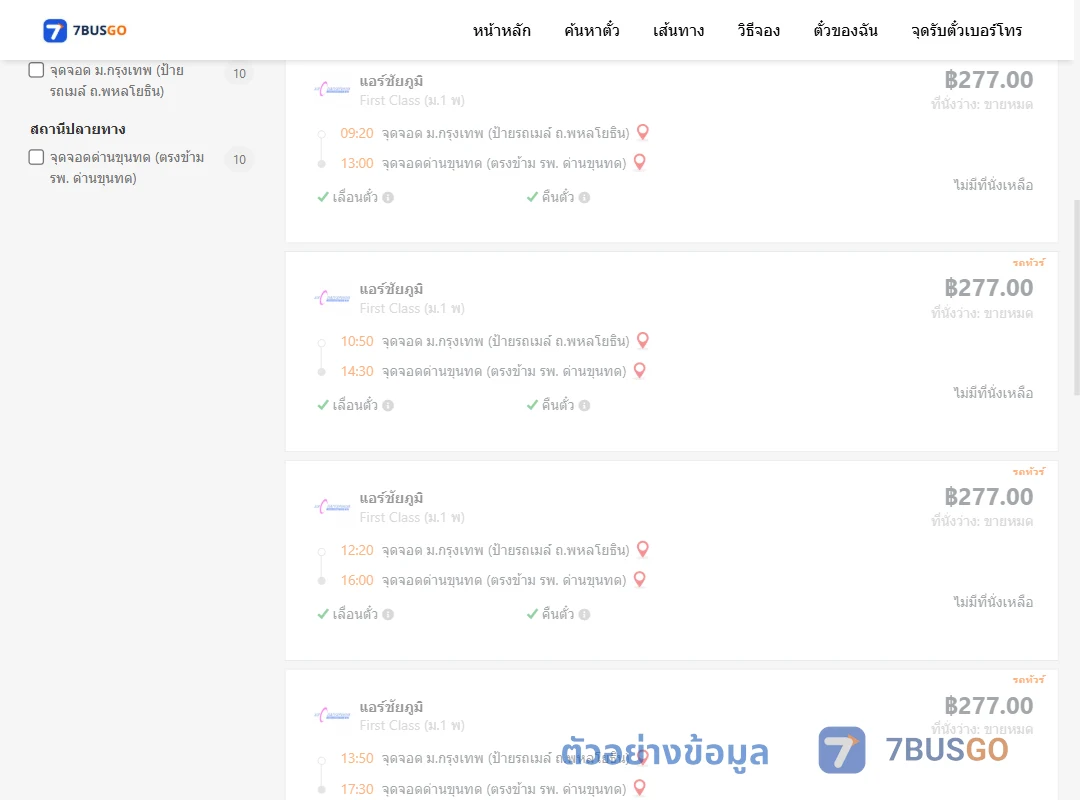Screen dimensions: 1080x800
Task: Click operator logo on the 09:20 trip card
Action: click(332, 90)
